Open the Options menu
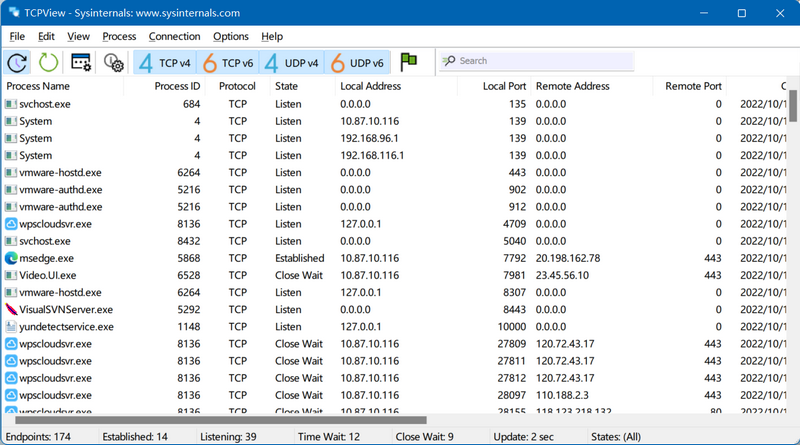Image resolution: width=800 pixels, height=445 pixels. pyautogui.click(x=231, y=36)
